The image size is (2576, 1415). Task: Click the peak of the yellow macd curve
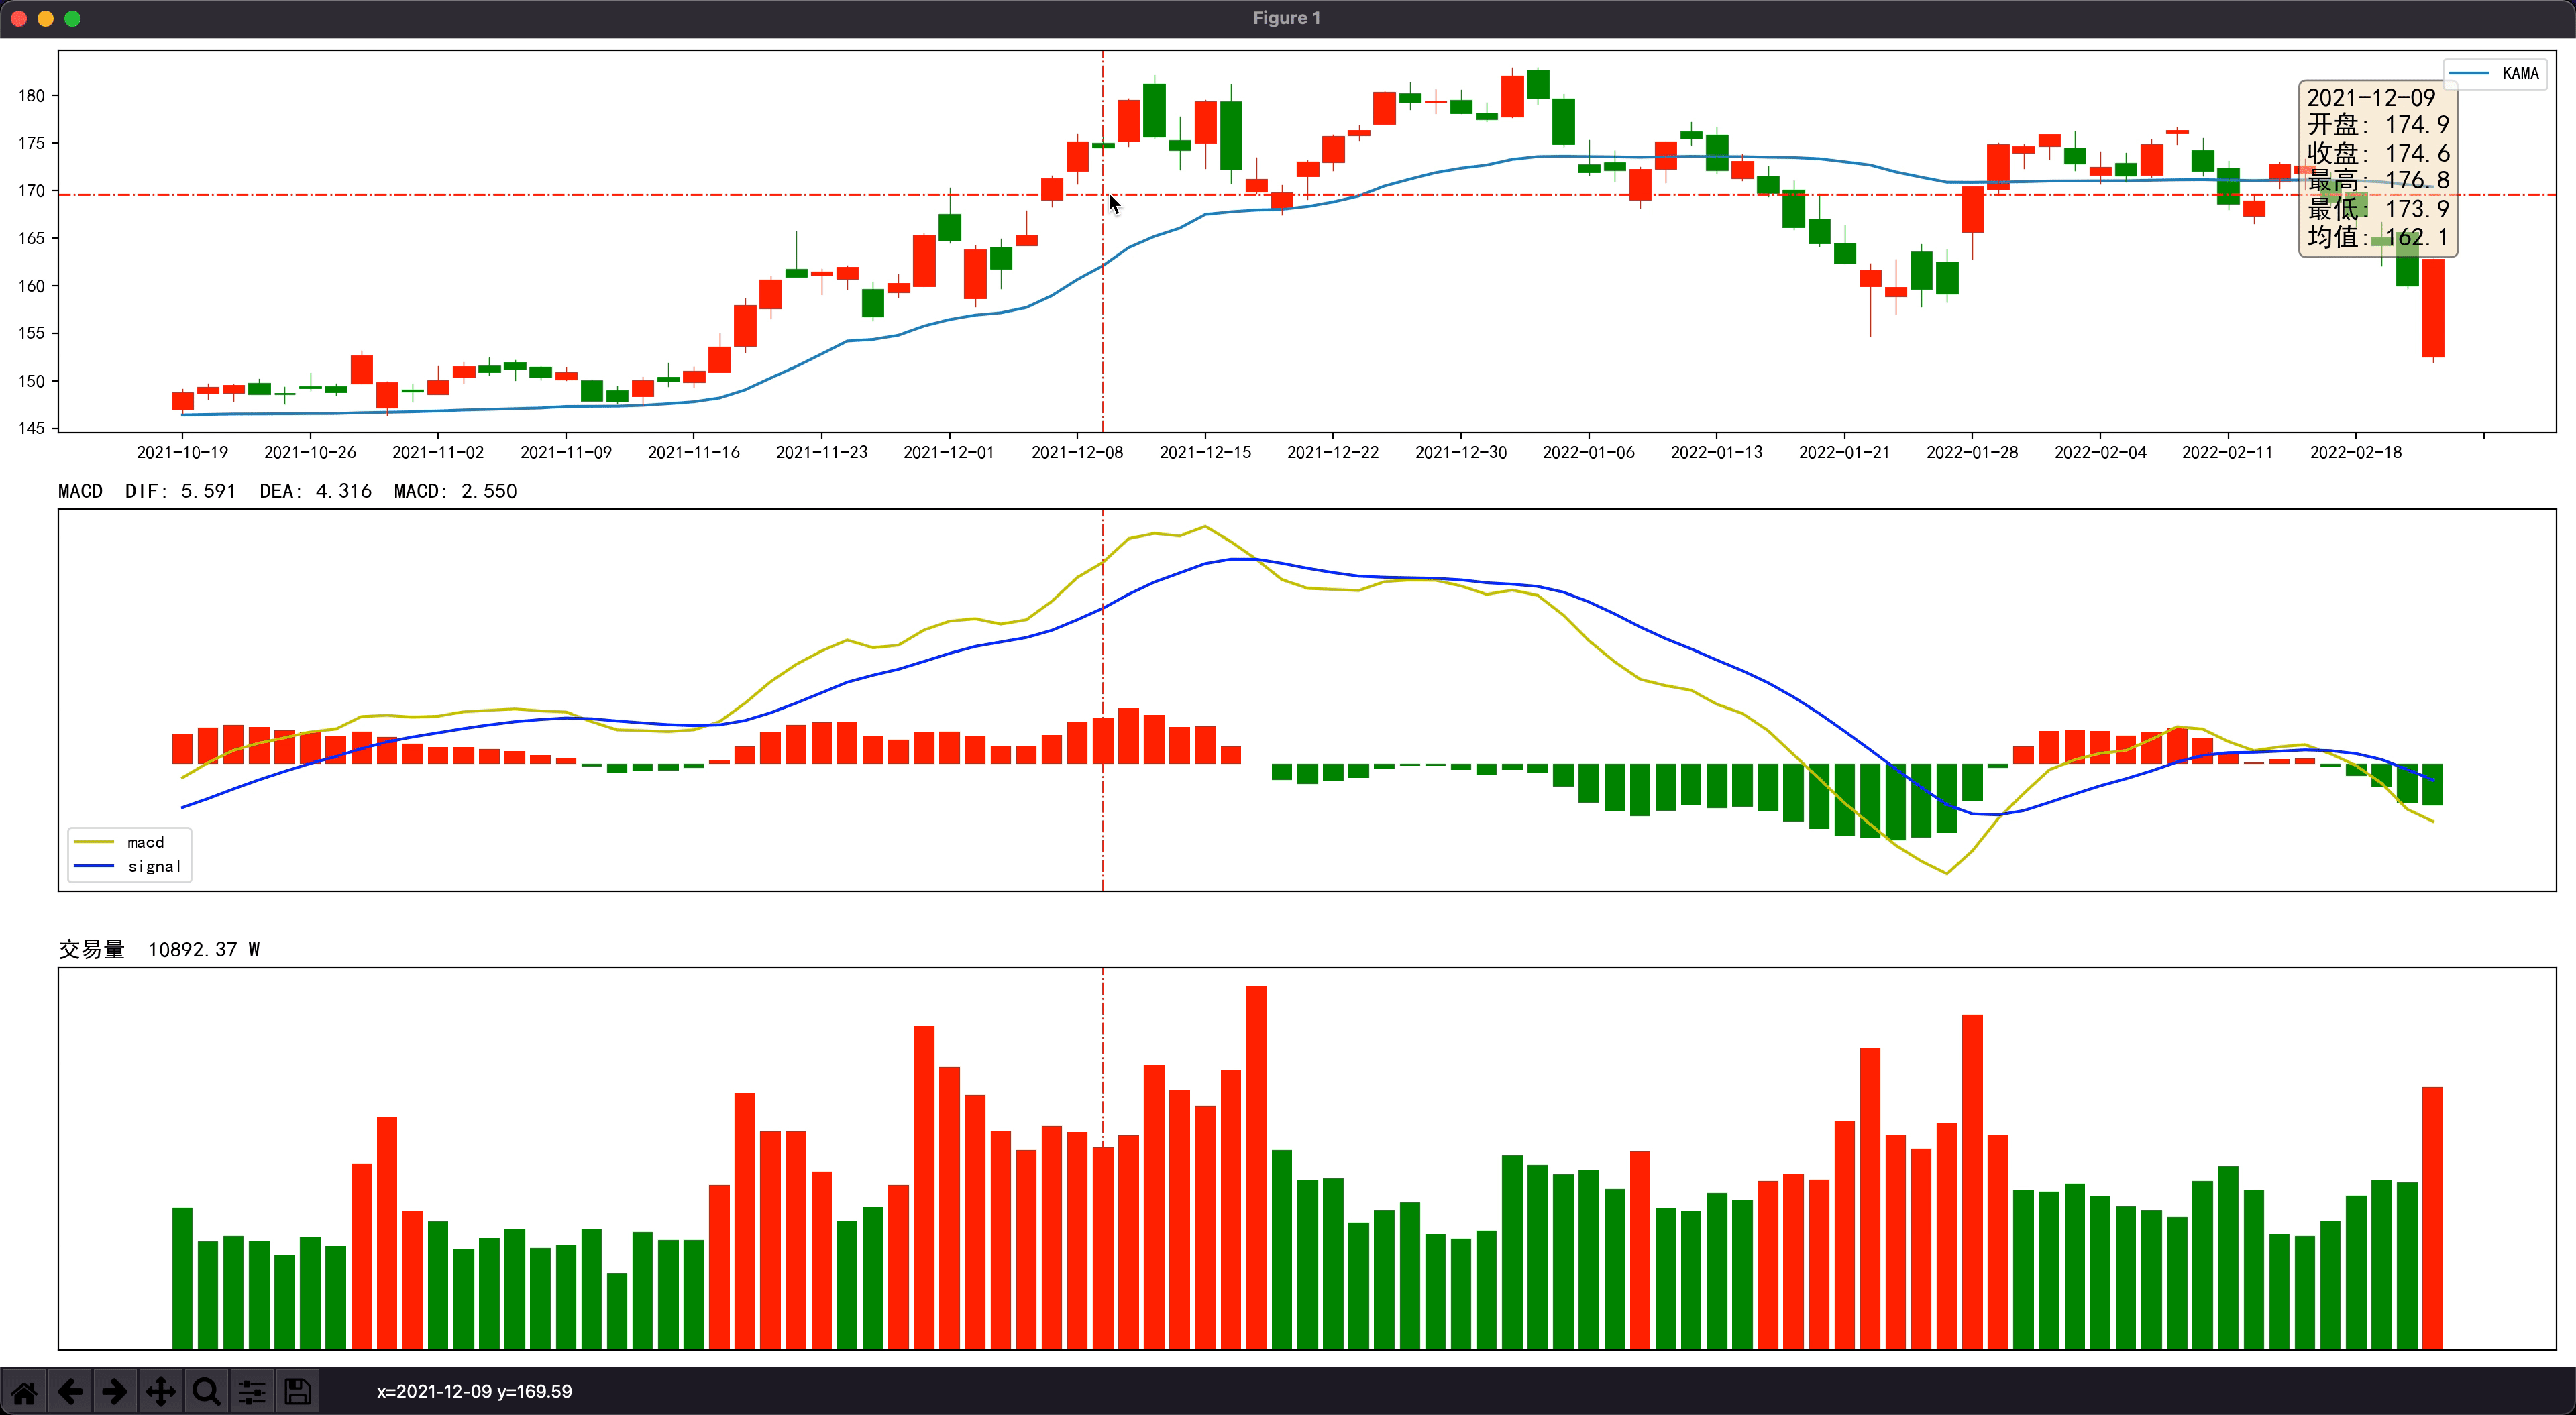pyautogui.click(x=1205, y=527)
